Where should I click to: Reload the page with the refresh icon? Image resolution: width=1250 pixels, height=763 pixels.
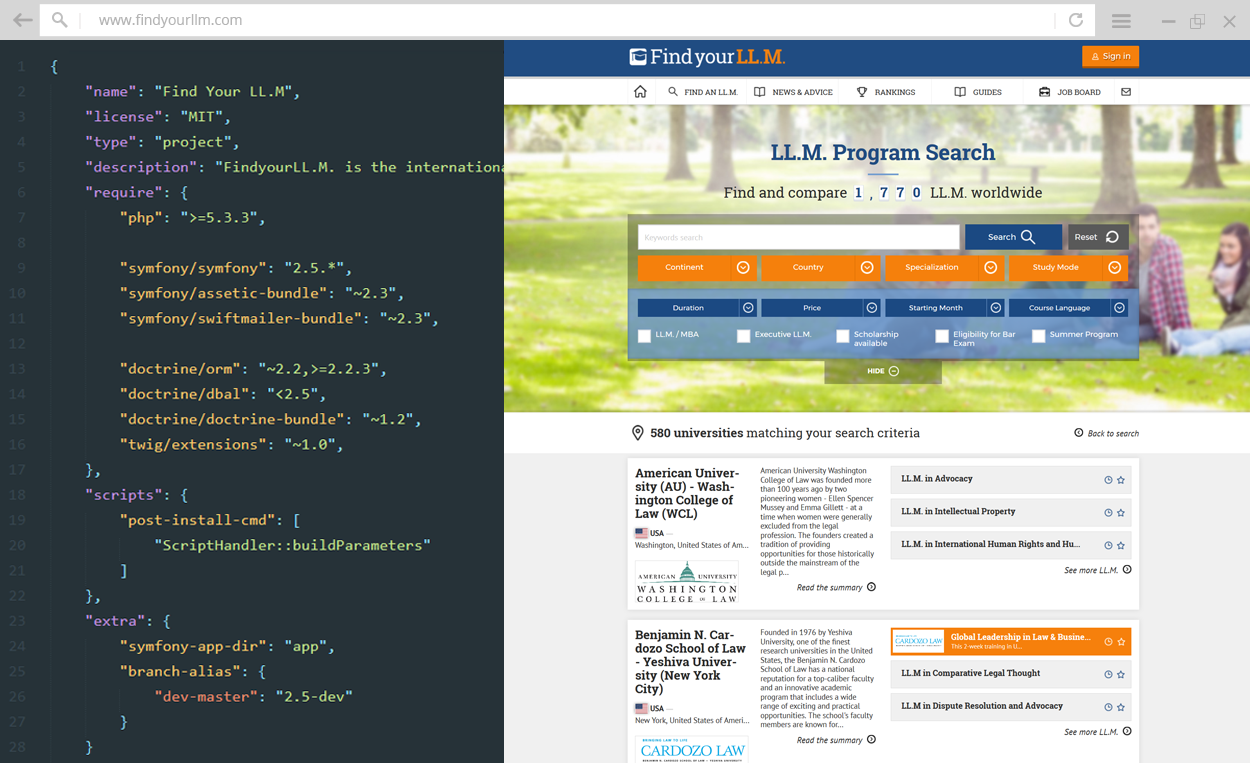click(1076, 20)
